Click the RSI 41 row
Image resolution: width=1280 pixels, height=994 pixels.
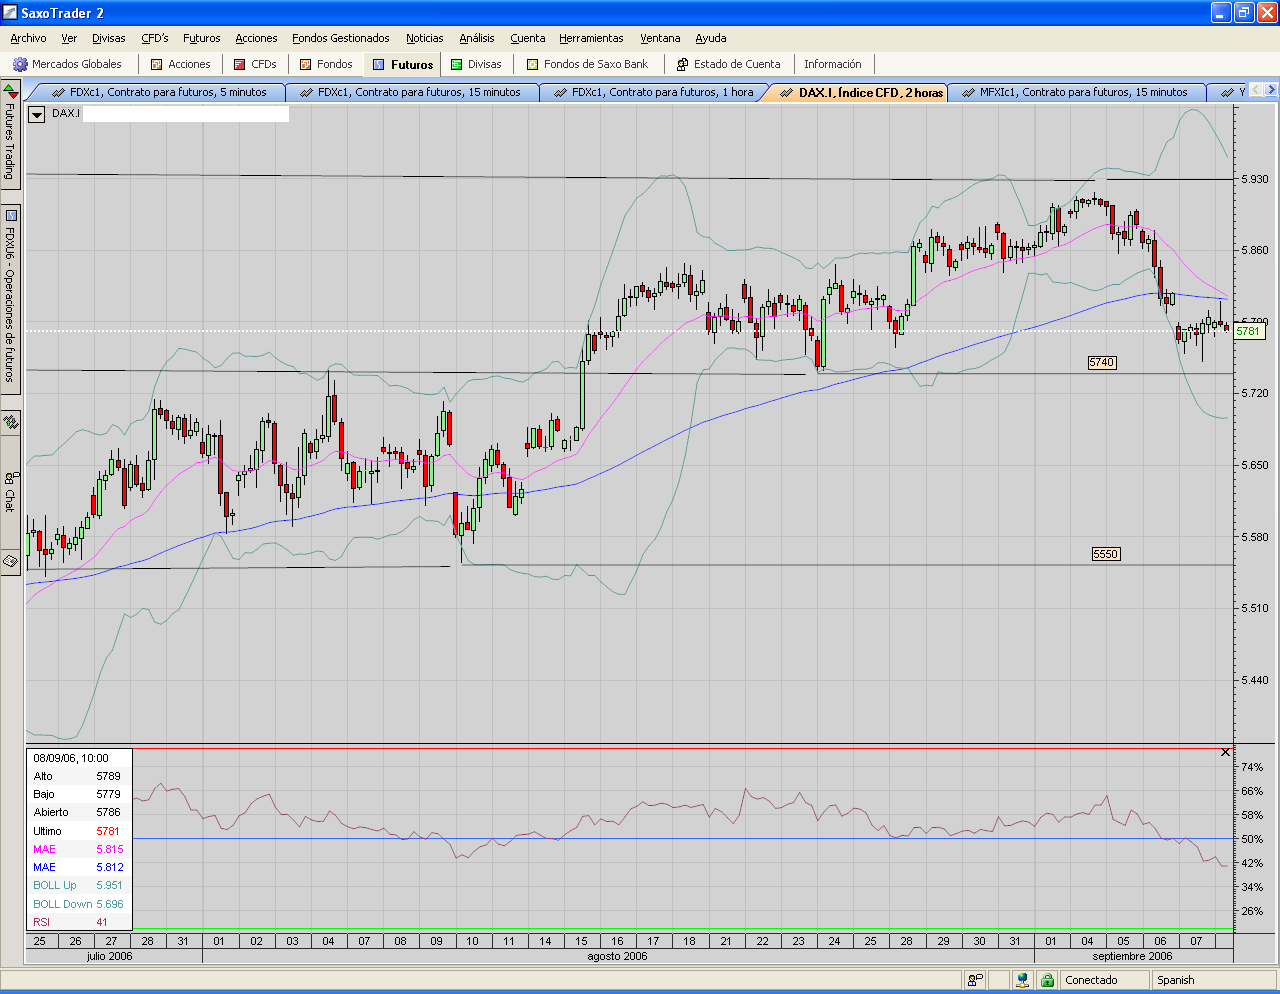[78, 922]
